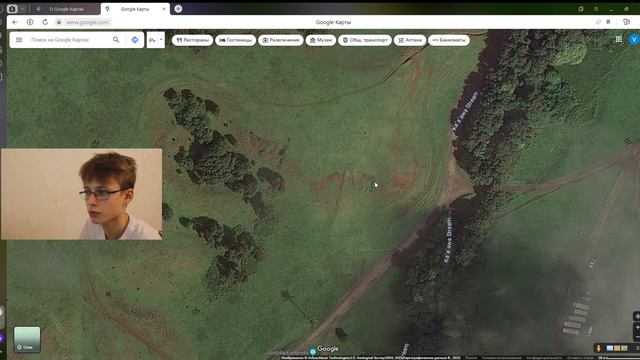Image resolution: width=640 pixels, height=360 pixels.
Task: Filter by Гостиницы chip
Action: click(236, 40)
